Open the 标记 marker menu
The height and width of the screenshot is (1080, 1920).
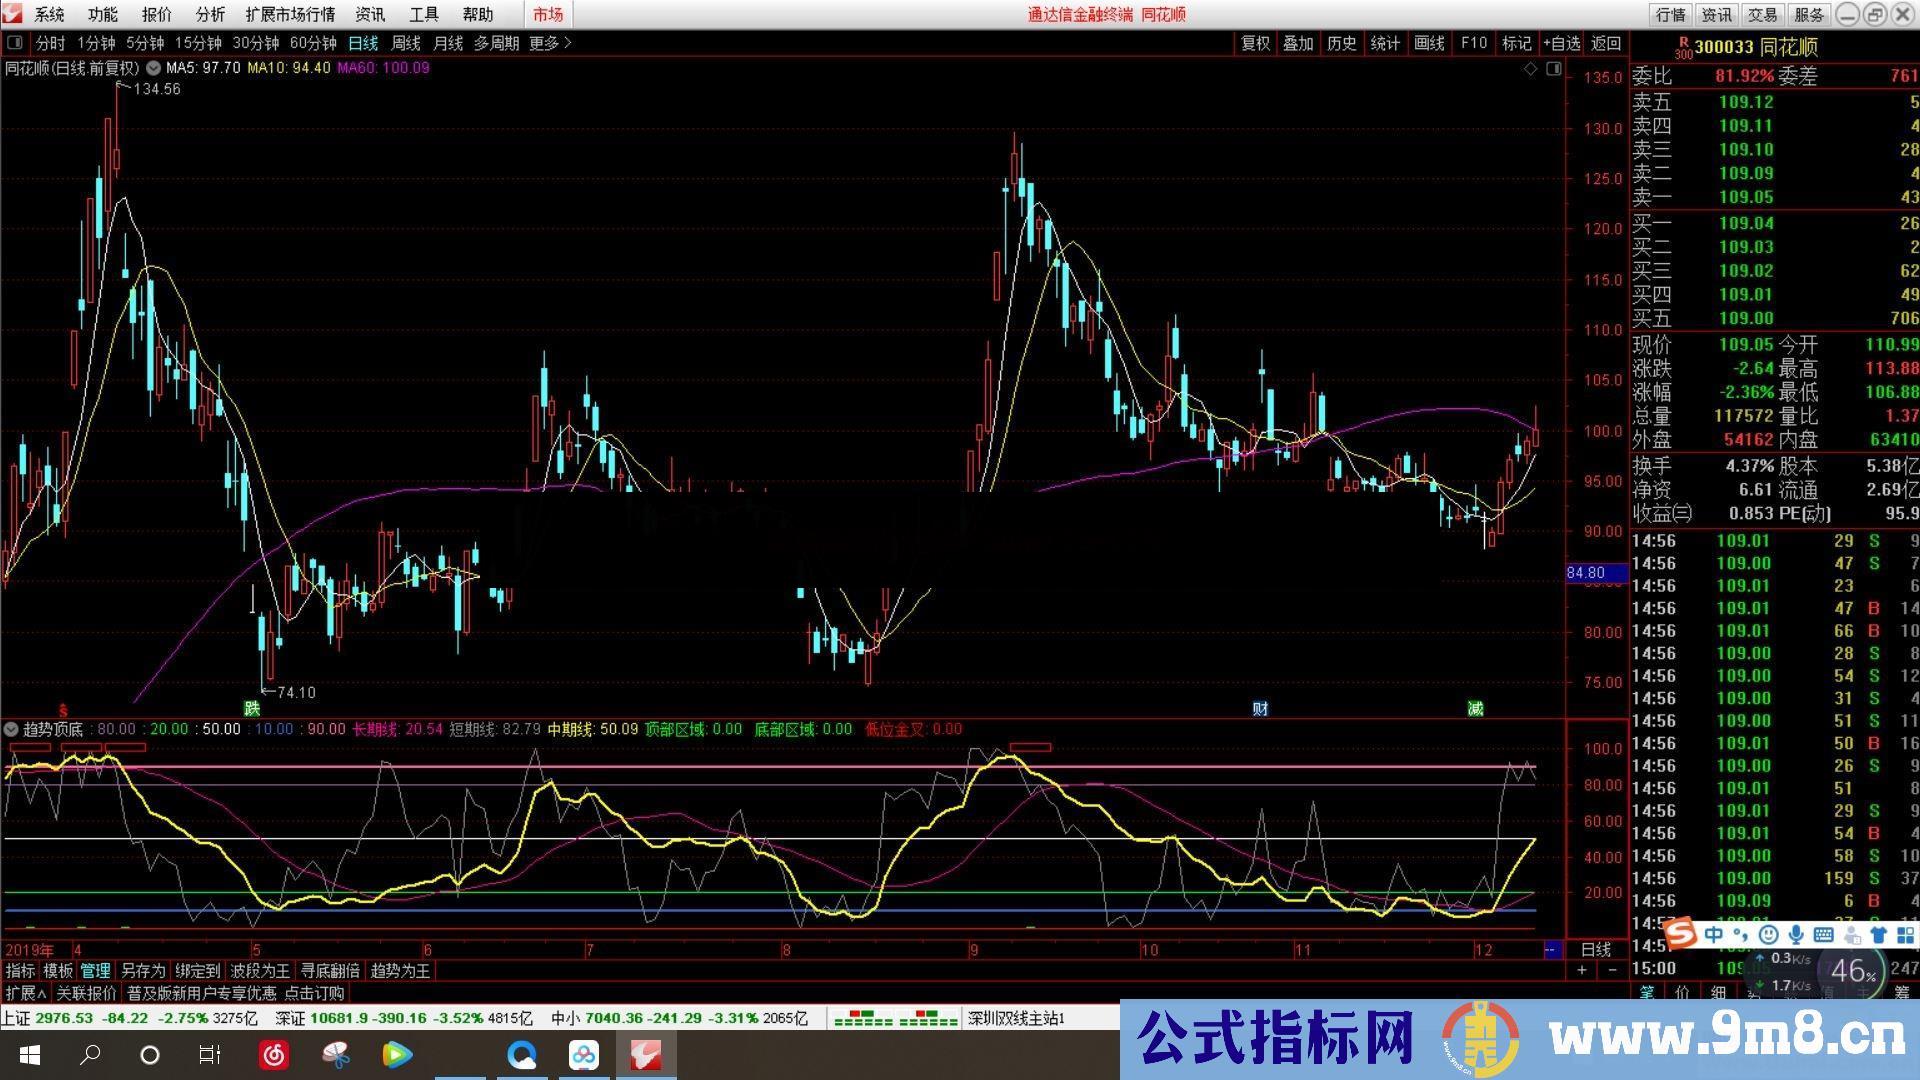[x=1517, y=43]
